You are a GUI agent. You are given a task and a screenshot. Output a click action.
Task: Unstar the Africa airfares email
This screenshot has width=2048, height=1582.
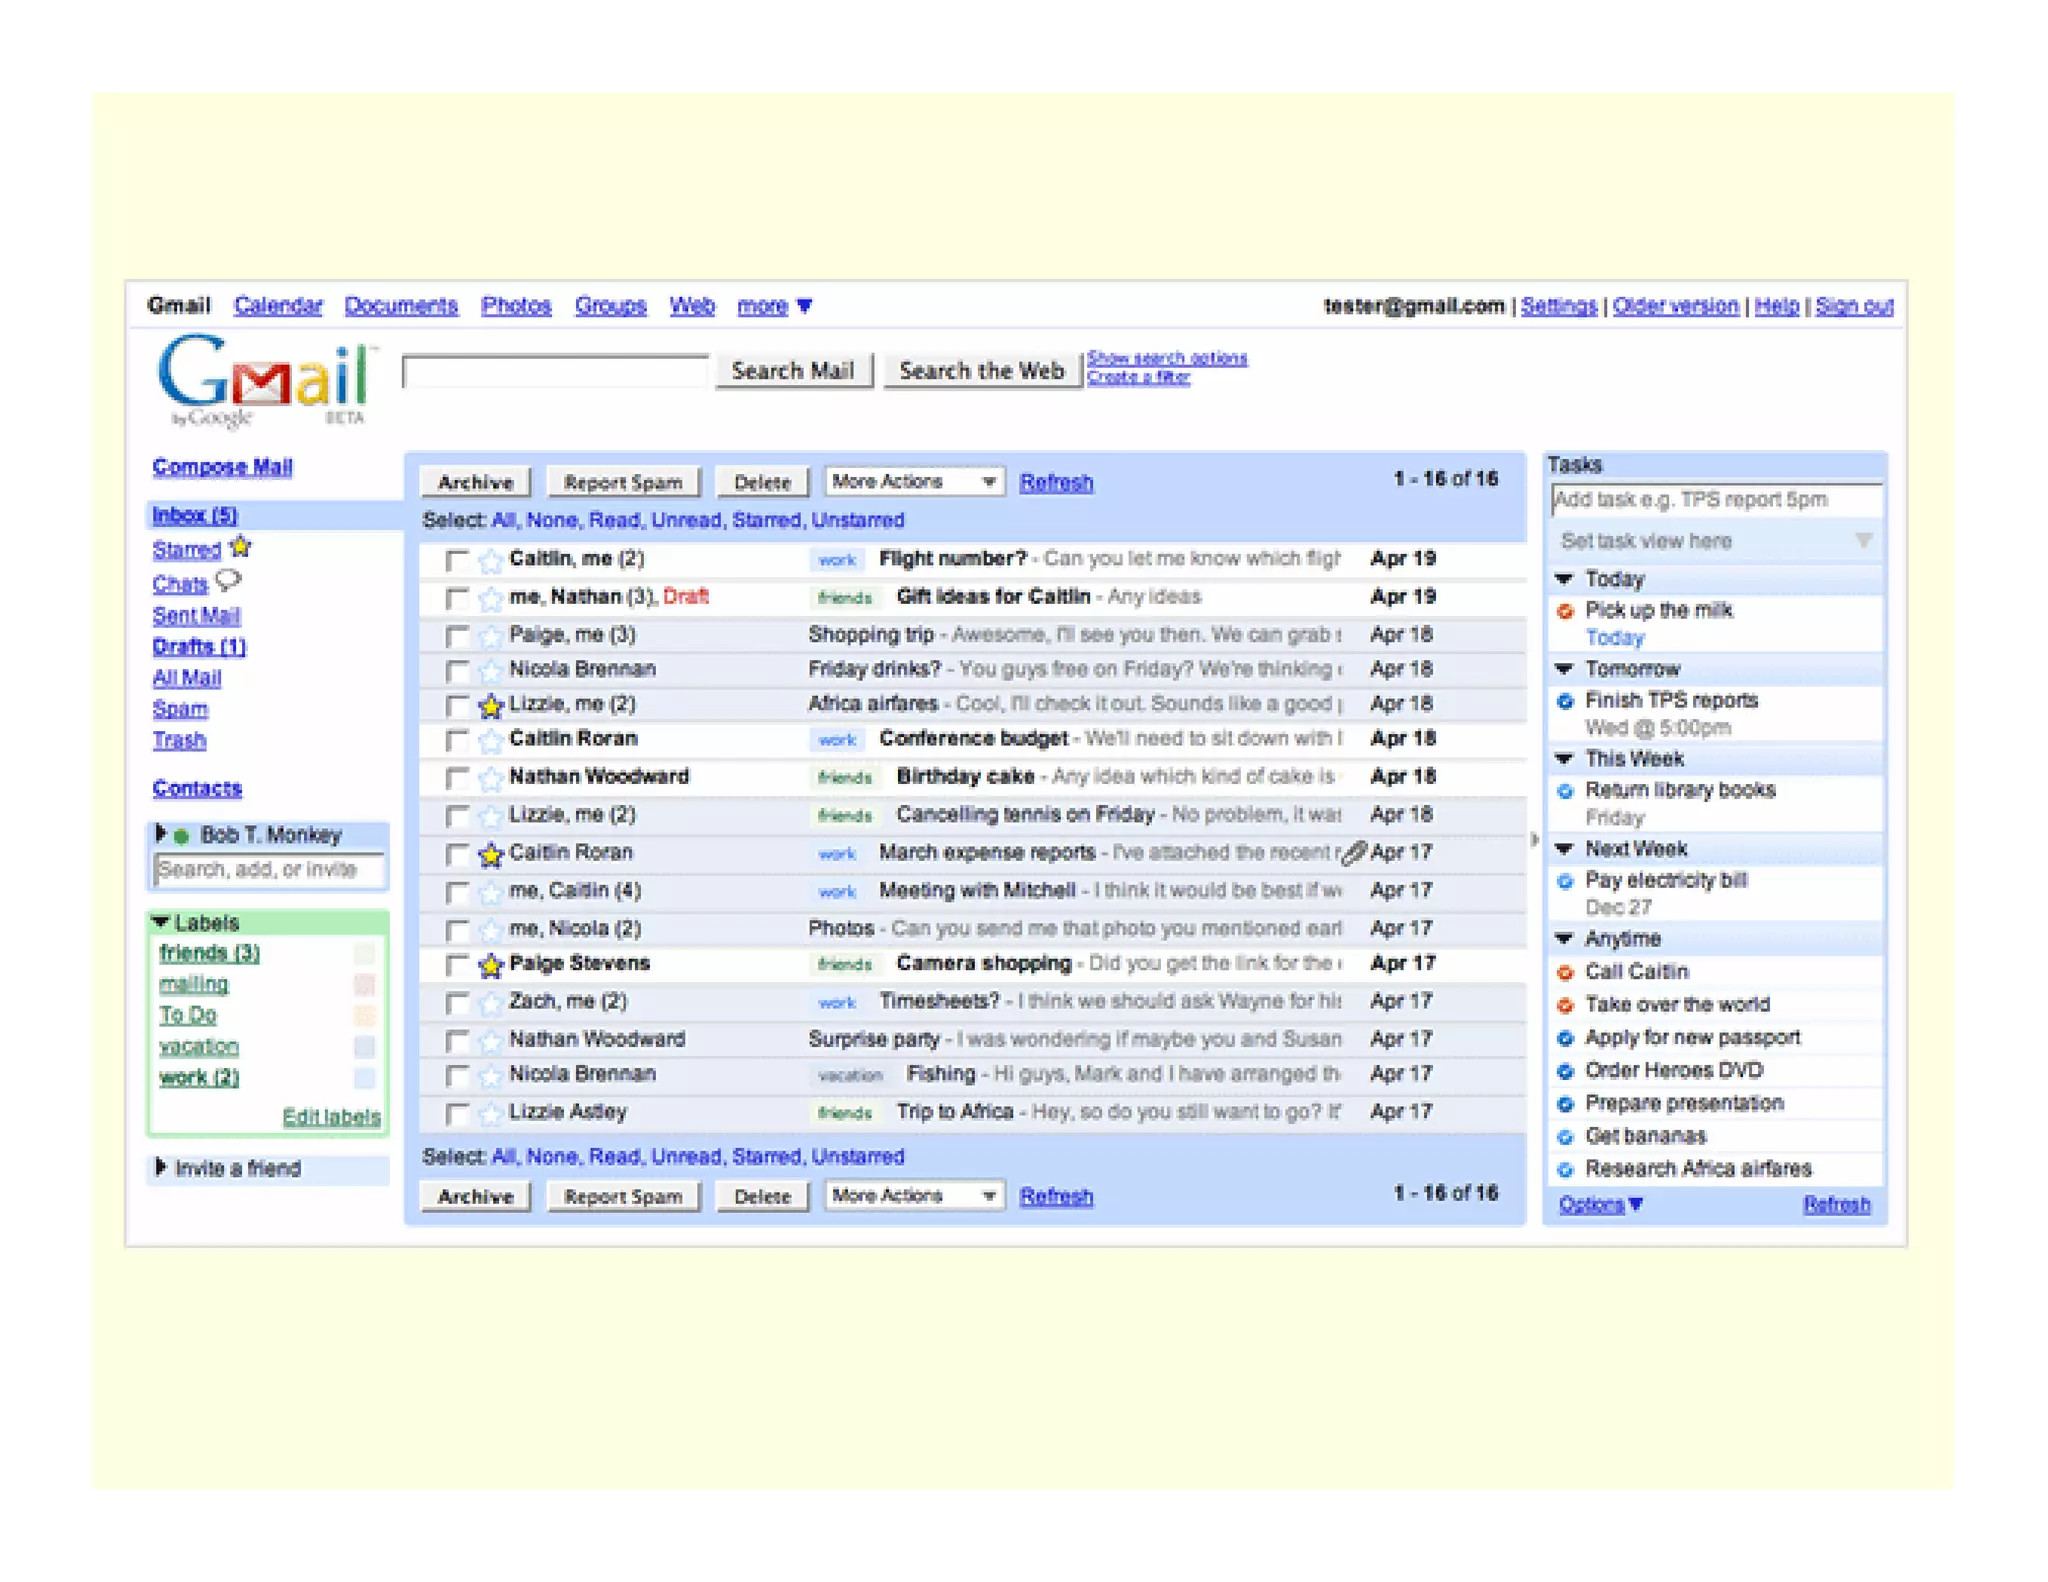coord(490,706)
